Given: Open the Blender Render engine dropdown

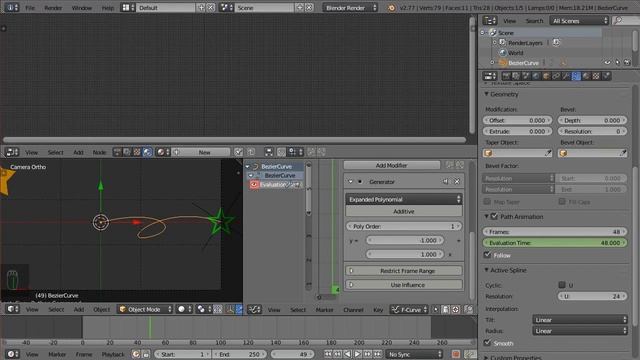Looking at the screenshot, I should click(350, 8).
